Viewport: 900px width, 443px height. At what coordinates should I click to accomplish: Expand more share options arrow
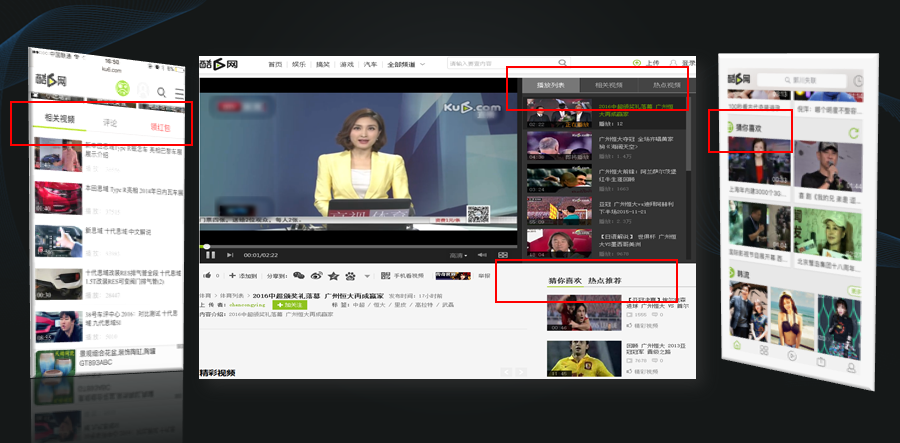tap(367, 275)
